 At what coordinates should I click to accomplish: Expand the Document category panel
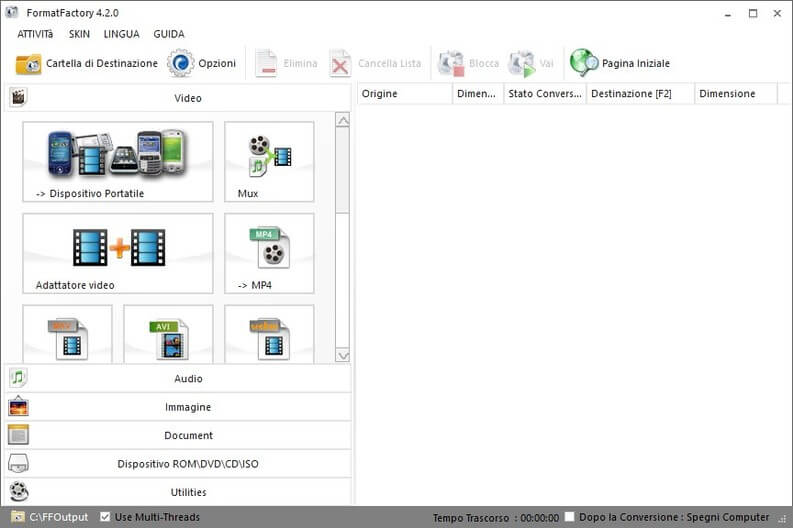point(178,435)
